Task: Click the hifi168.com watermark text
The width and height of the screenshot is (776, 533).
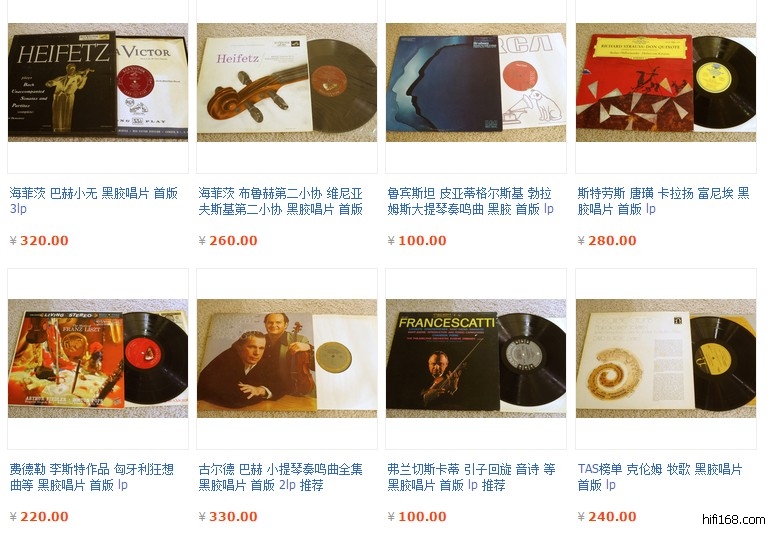Action: click(x=734, y=520)
